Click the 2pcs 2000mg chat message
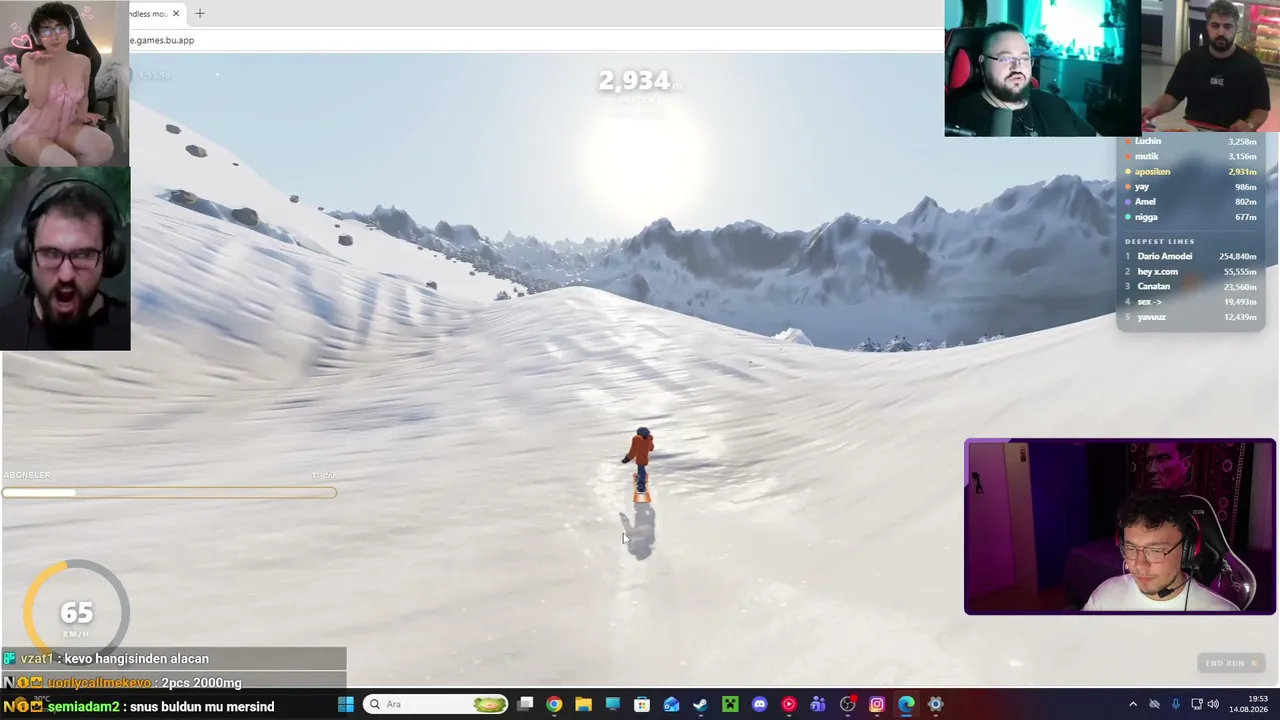 click(174, 682)
